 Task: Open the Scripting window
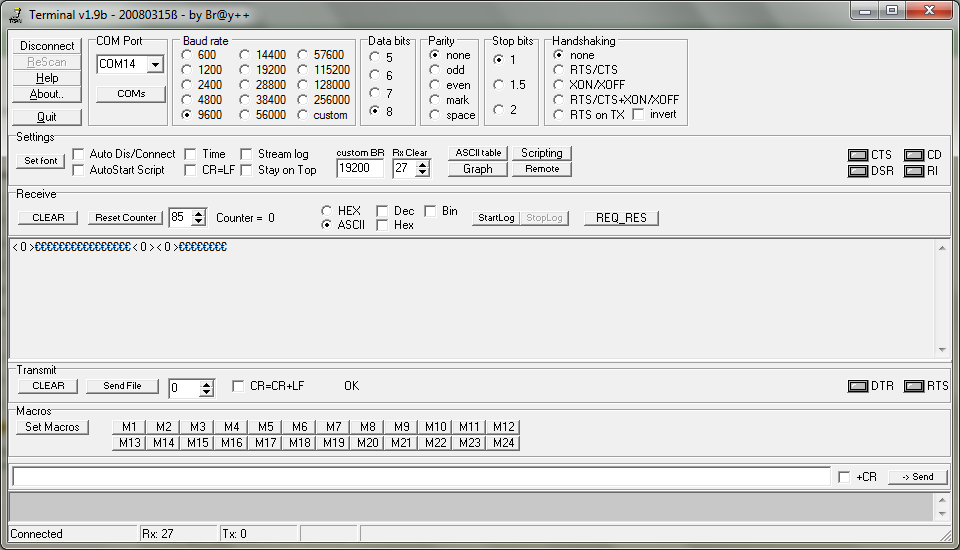pos(542,153)
